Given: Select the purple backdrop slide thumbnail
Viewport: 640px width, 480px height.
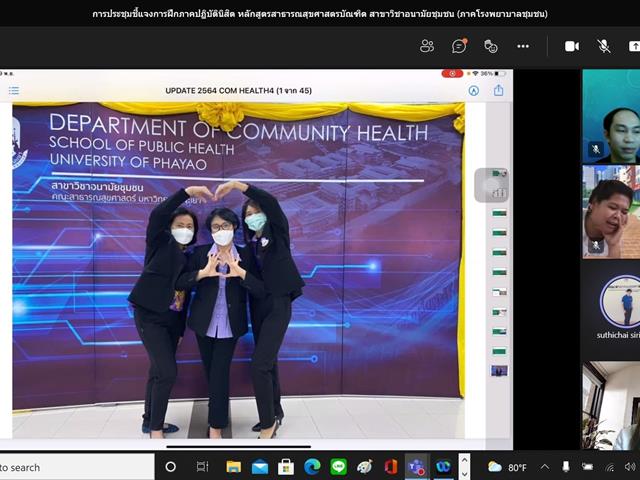Looking at the screenshot, I should coord(499,371).
